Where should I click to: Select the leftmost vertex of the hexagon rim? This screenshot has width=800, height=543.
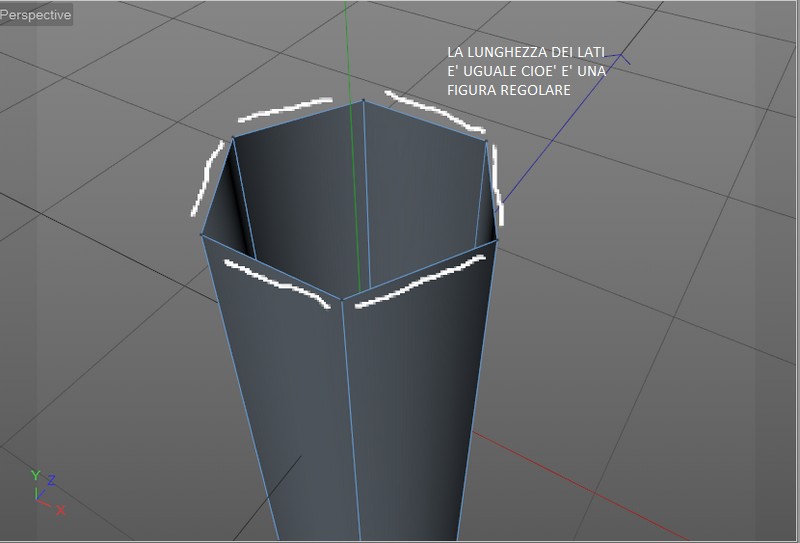tap(202, 235)
